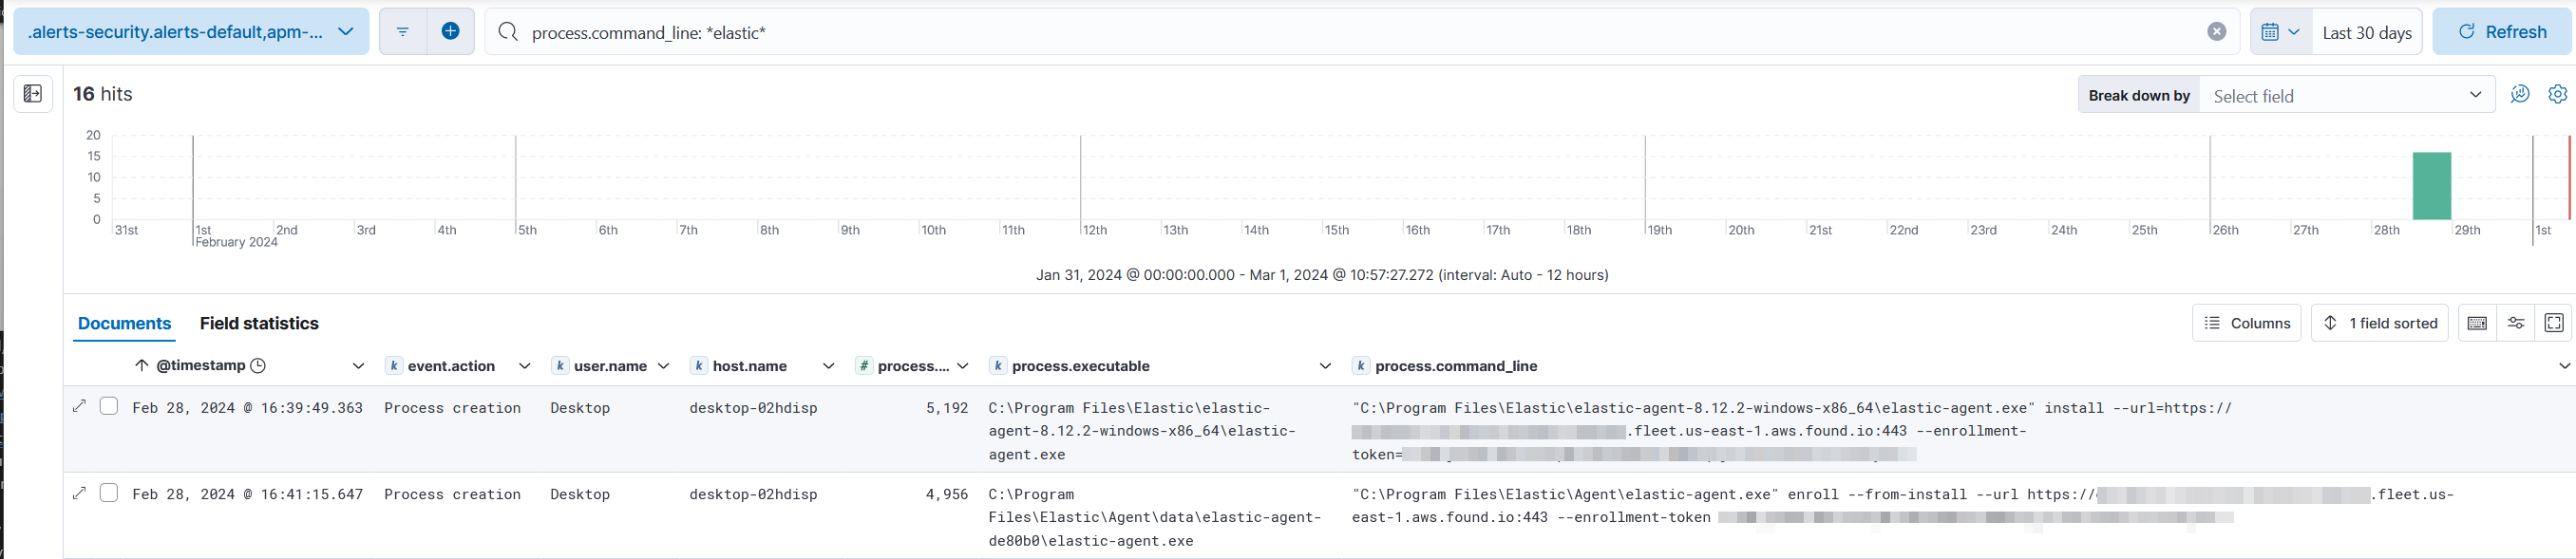
Task: Open the date quick menu calendar dropdown
Action: click(x=2280, y=32)
